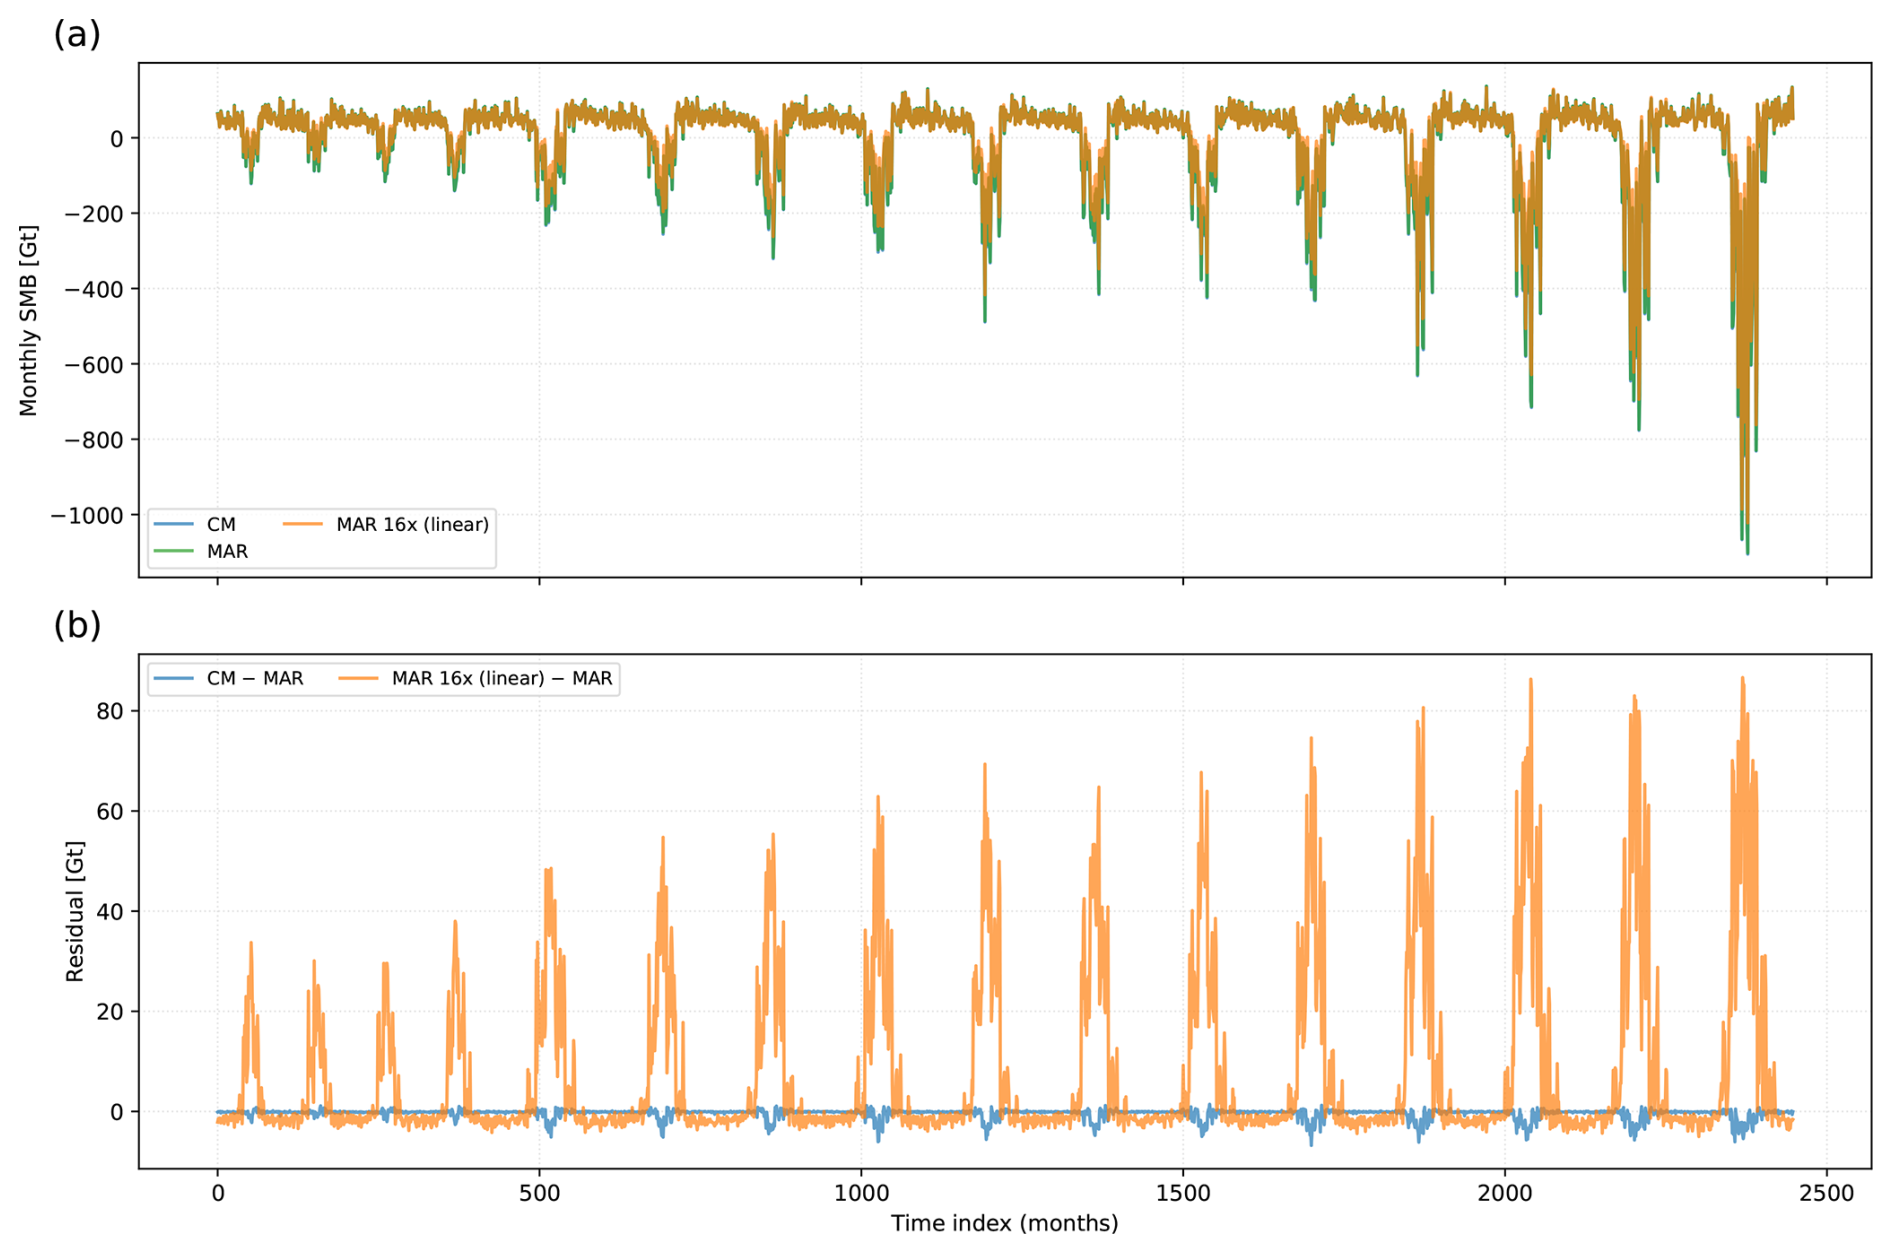Screen dimensions: 1892x1253
Task: Click the Residual [Gt] y-axis label
Action: click(x=75, y=911)
